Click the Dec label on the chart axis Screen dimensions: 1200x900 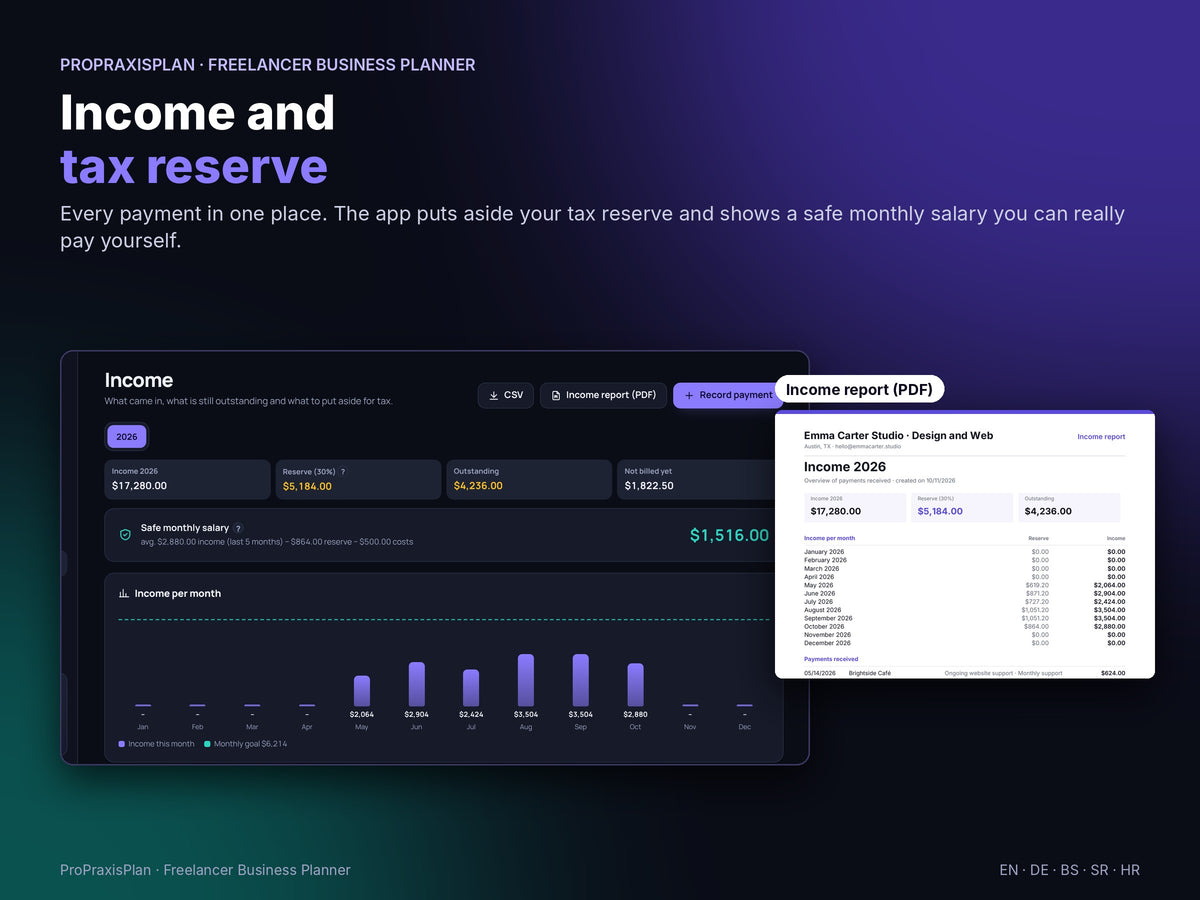point(745,727)
